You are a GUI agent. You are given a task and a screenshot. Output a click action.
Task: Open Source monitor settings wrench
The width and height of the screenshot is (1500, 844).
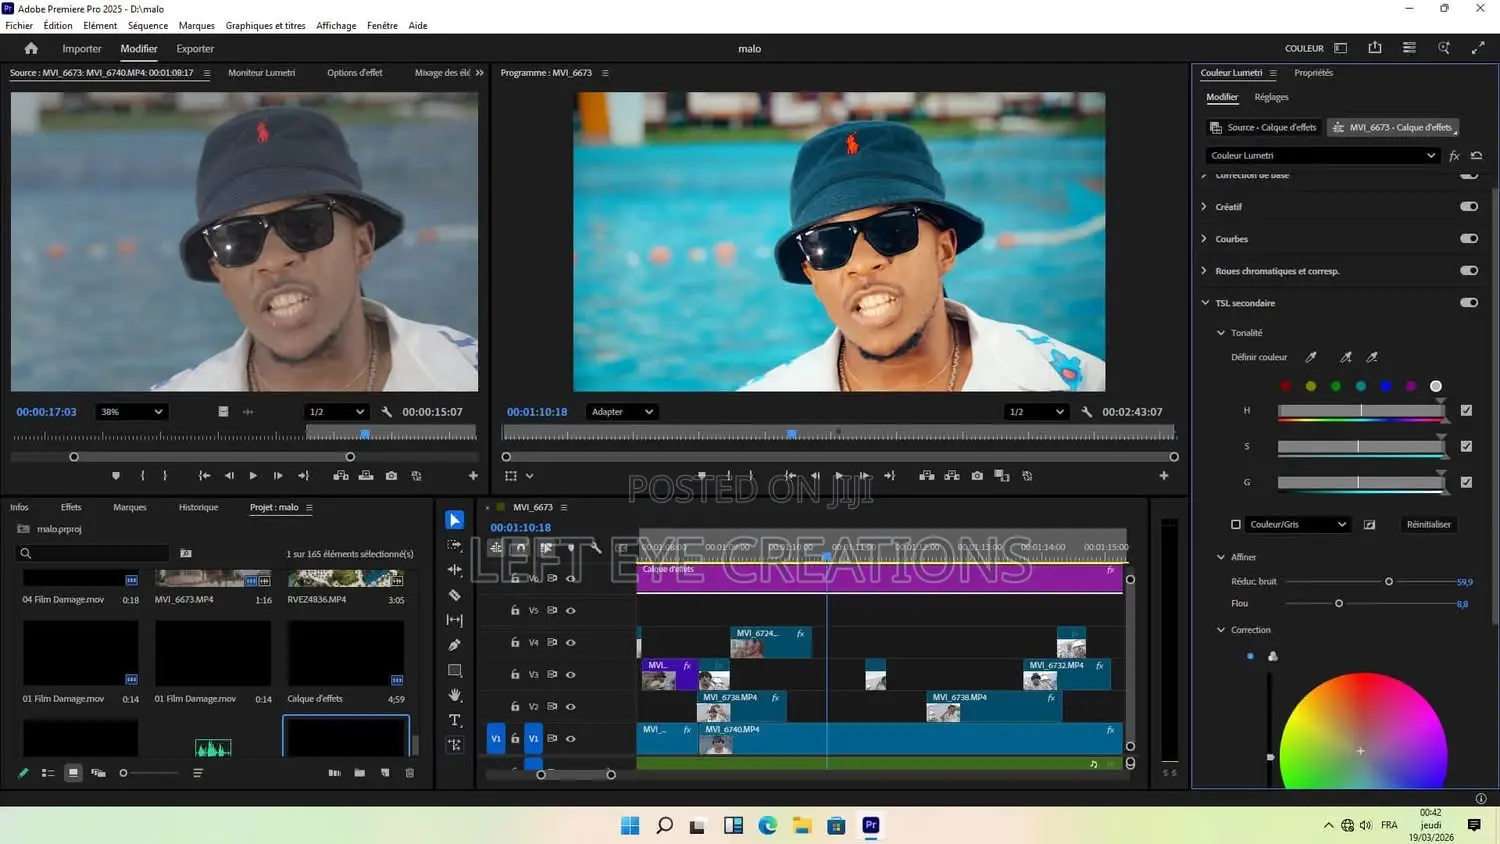387,412
